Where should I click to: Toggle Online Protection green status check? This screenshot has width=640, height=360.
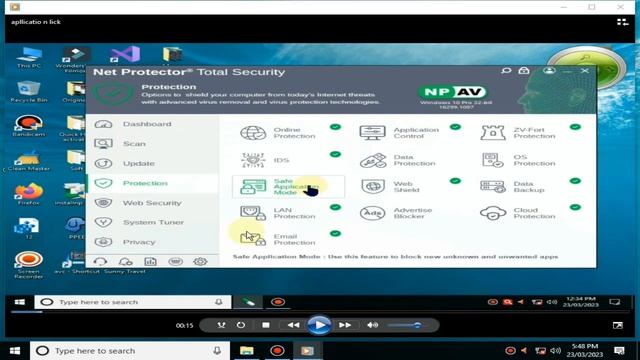335,127
